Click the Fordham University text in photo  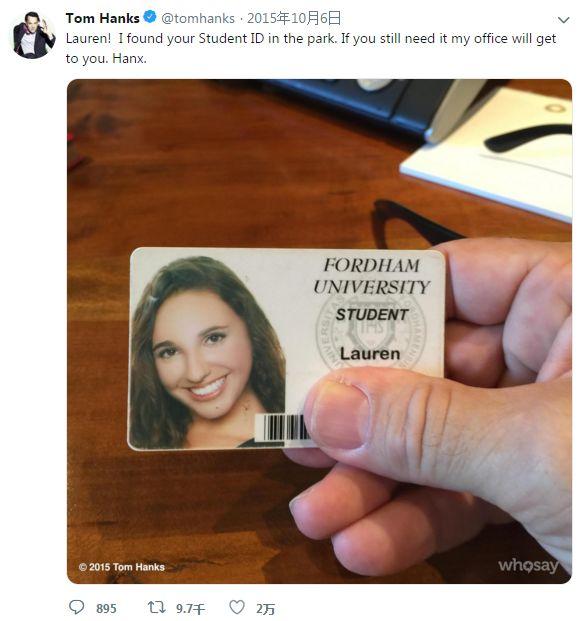click(x=371, y=276)
